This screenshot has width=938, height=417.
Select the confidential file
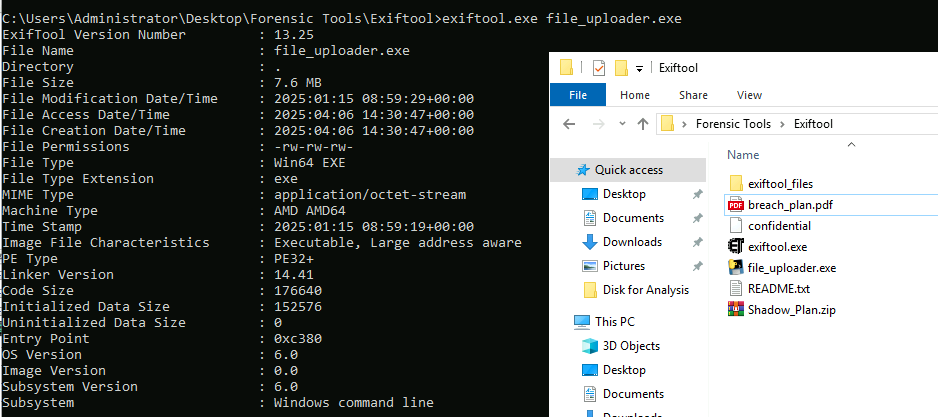click(779, 225)
